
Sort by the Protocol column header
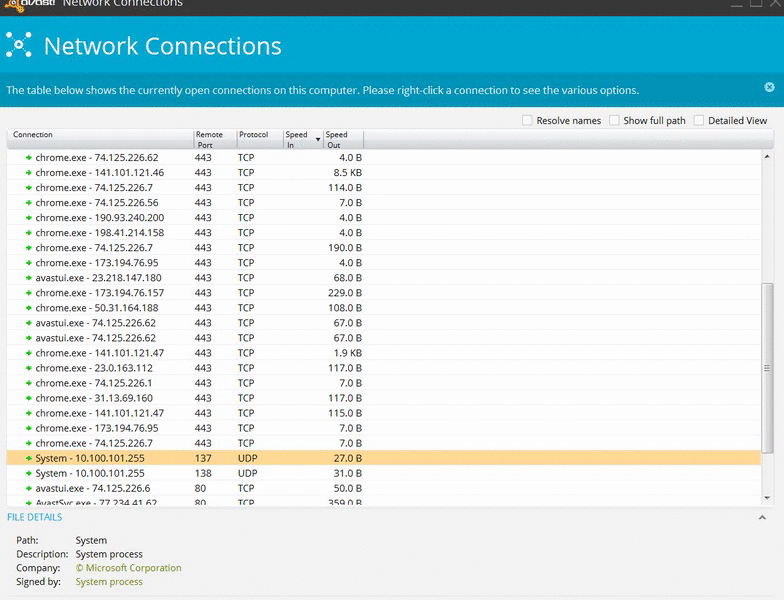click(260, 140)
